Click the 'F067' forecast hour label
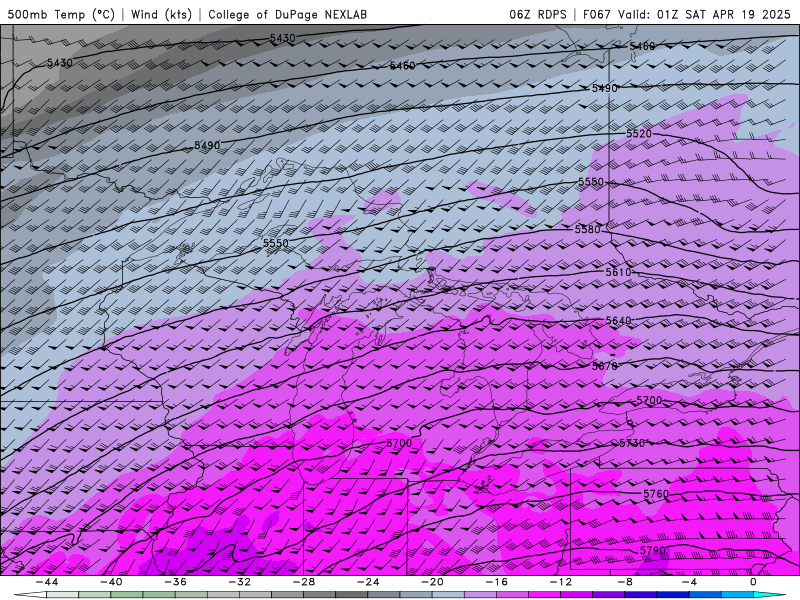The width and height of the screenshot is (800, 600). 596,14
